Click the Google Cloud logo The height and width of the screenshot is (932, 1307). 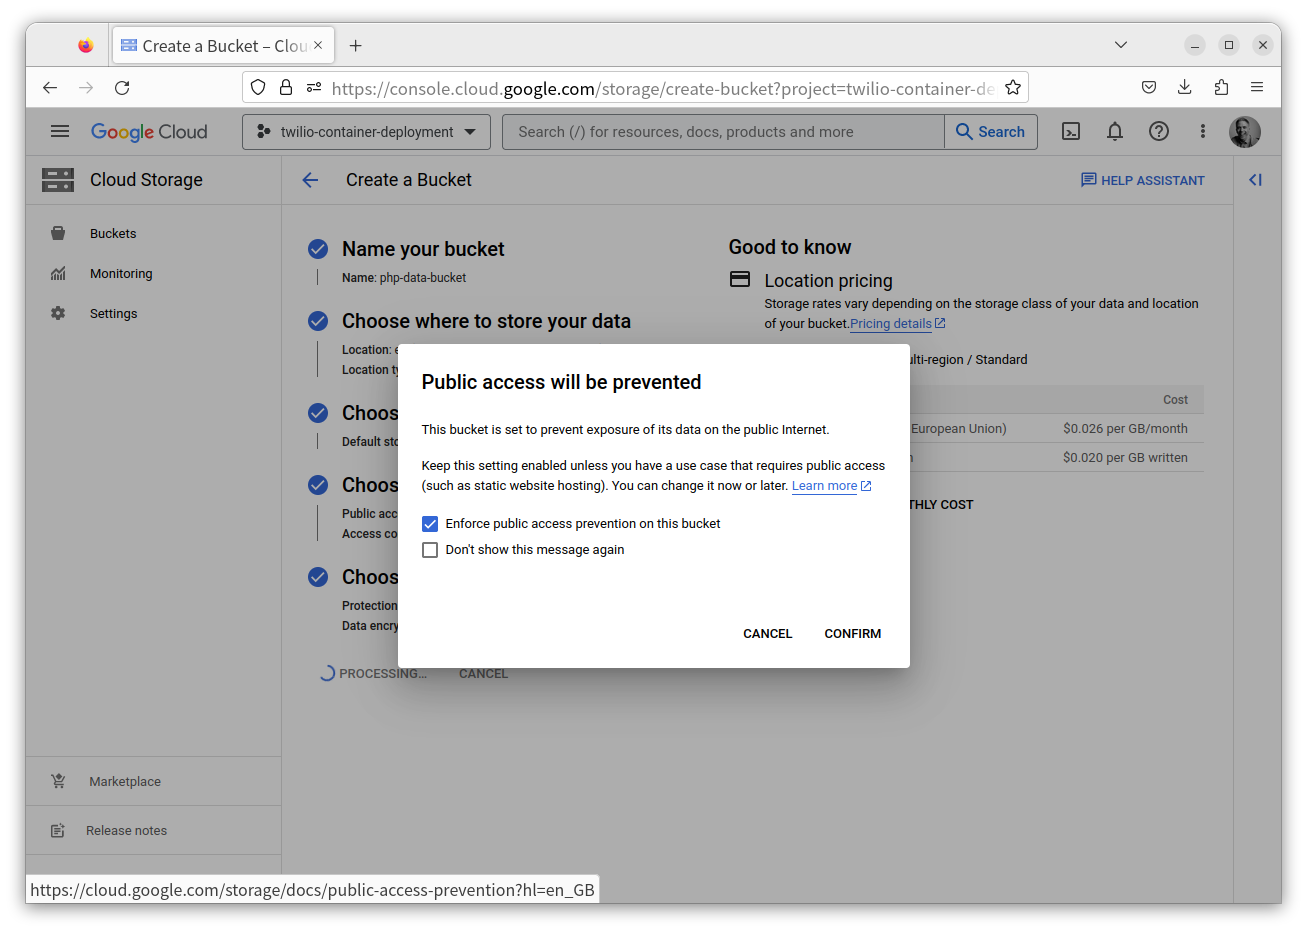pyautogui.click(x=149, y=132)
